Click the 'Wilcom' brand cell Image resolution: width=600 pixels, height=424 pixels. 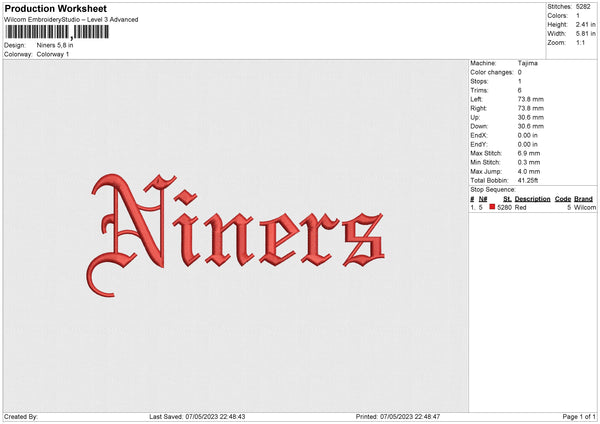[x=585, y=207]
